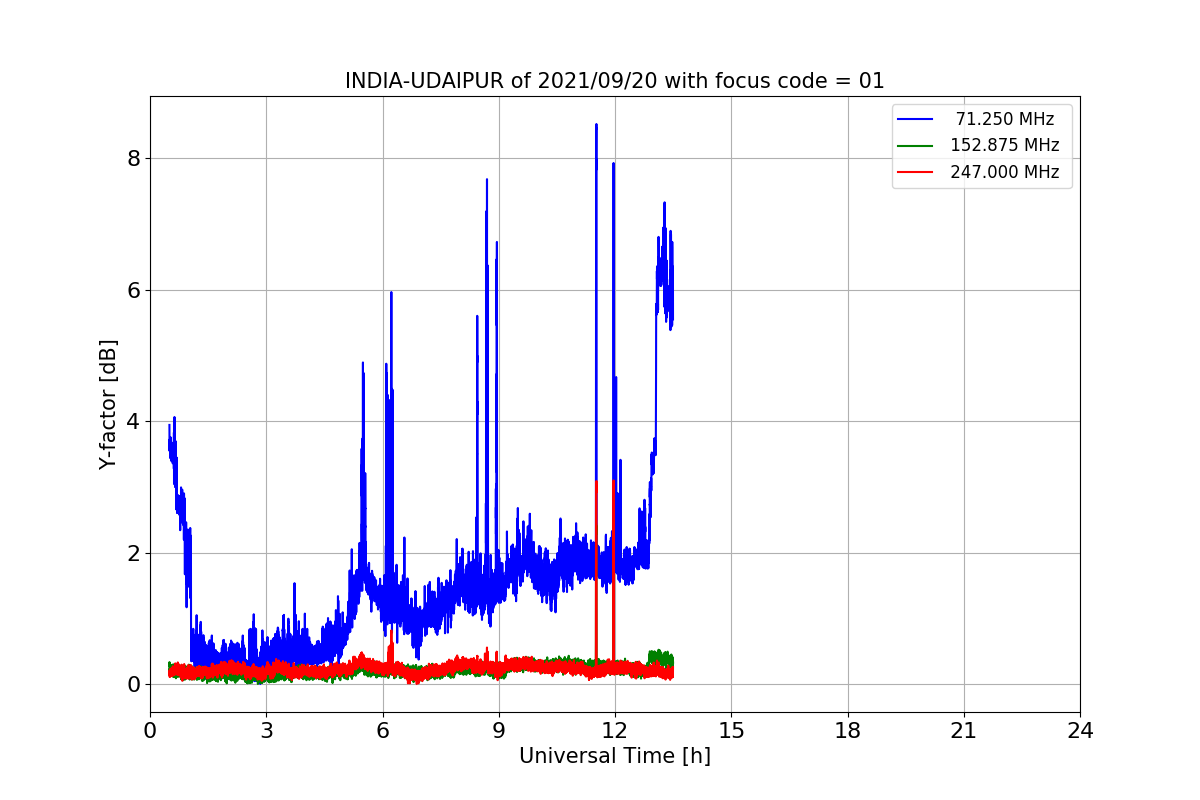1200x800 pixels.
Task: Click the green line sample in legend
Action: coord(915,146)
